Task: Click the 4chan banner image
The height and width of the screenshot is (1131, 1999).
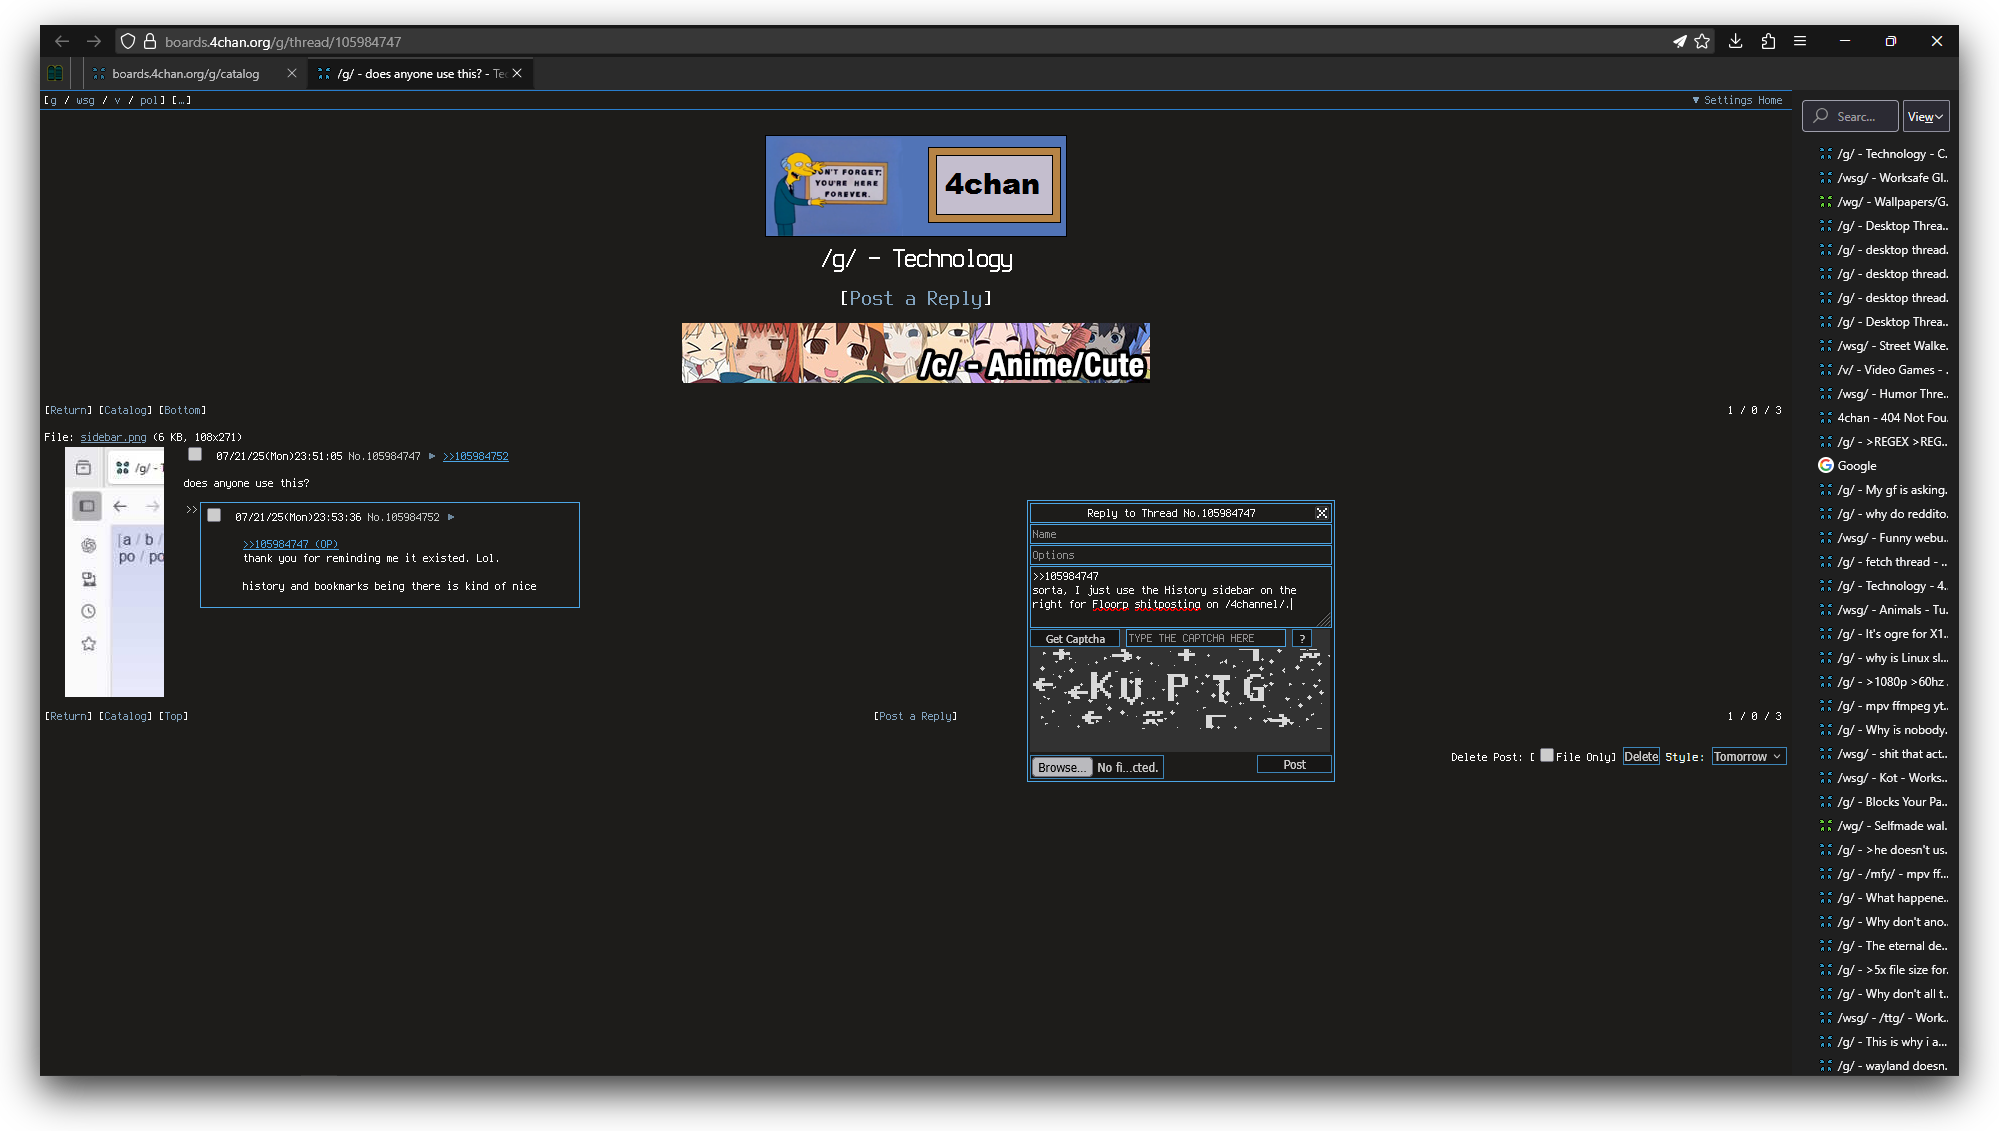Action: pos(915,186)
